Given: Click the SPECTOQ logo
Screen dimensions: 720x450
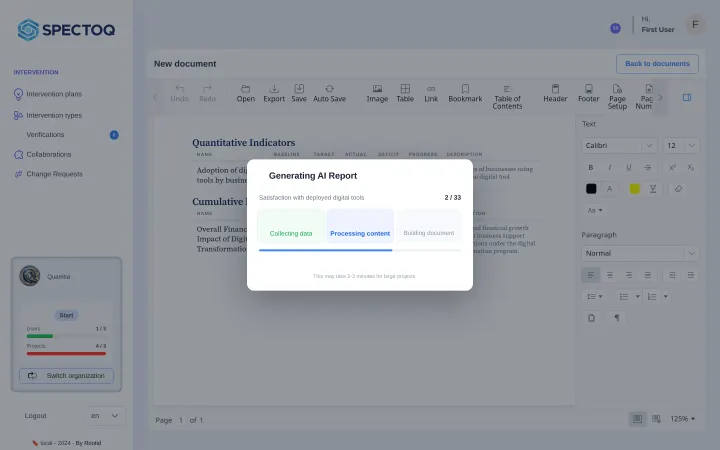Looking at the screenshot, I should (x=66, y=30).
